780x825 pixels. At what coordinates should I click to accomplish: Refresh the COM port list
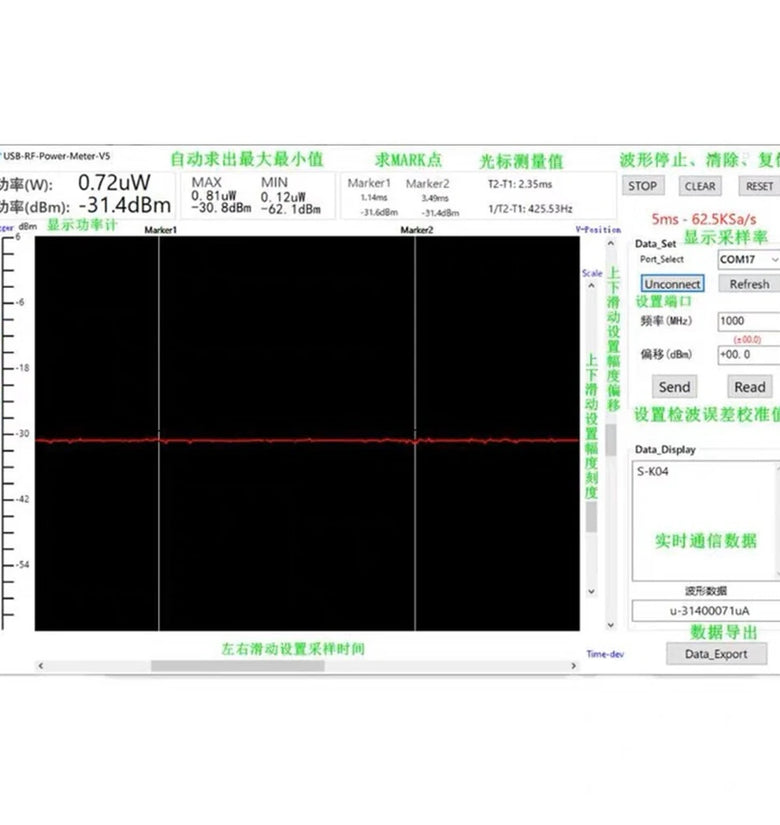749,284
